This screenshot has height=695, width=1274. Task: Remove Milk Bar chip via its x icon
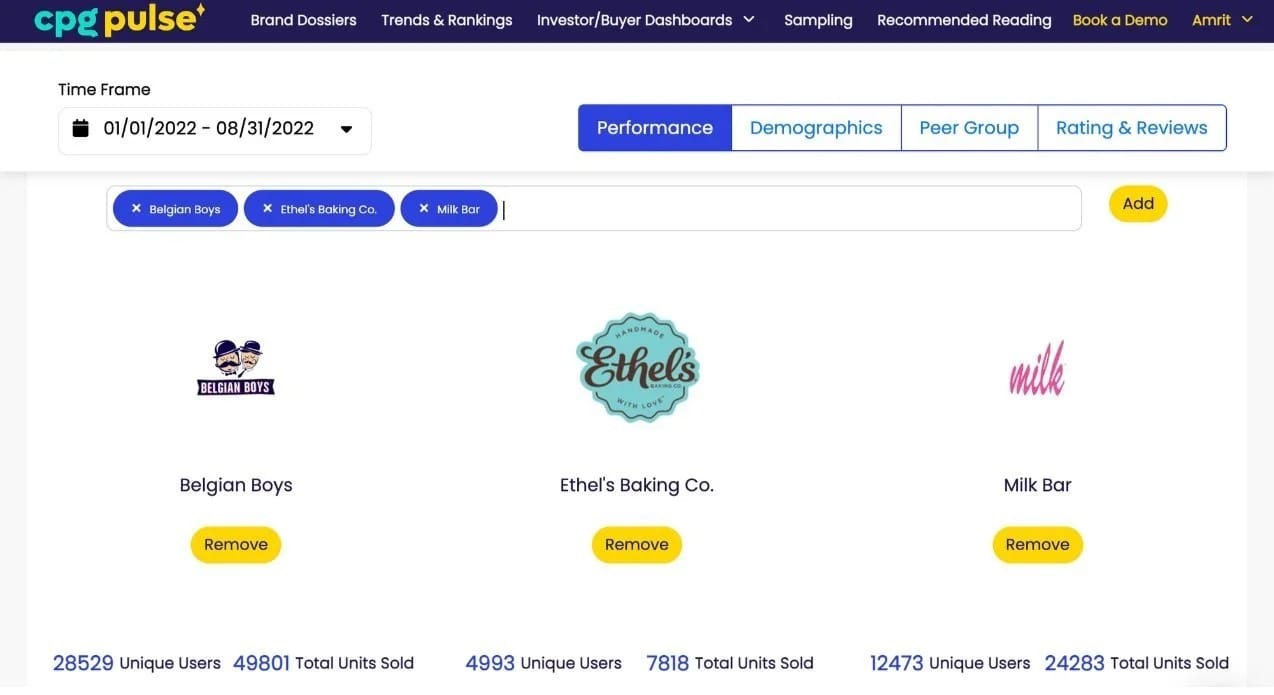click(x=424, y=209)
